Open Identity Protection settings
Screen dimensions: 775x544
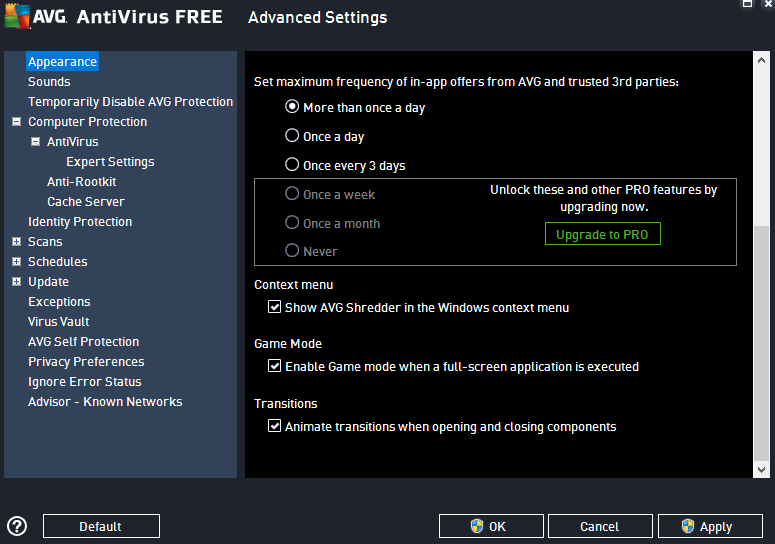(x=80, y=222)
